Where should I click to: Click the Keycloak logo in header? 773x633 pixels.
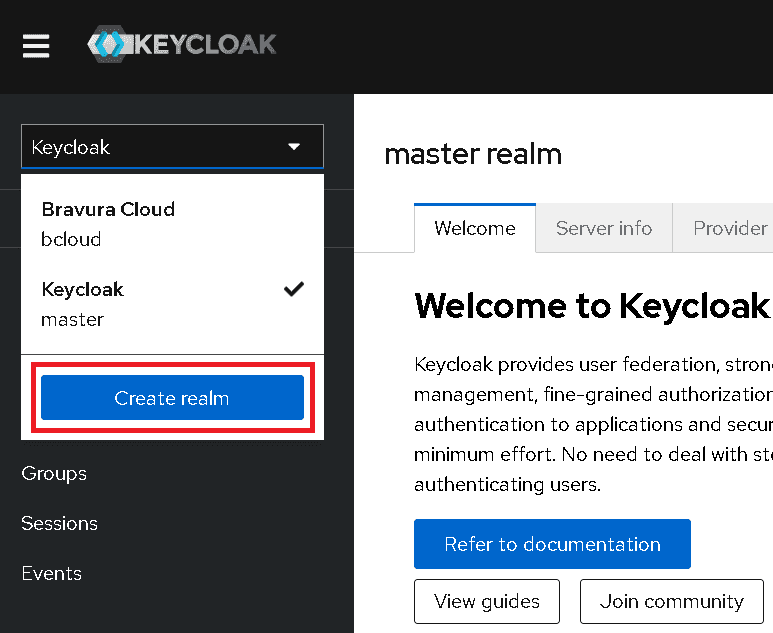point(182,45)
